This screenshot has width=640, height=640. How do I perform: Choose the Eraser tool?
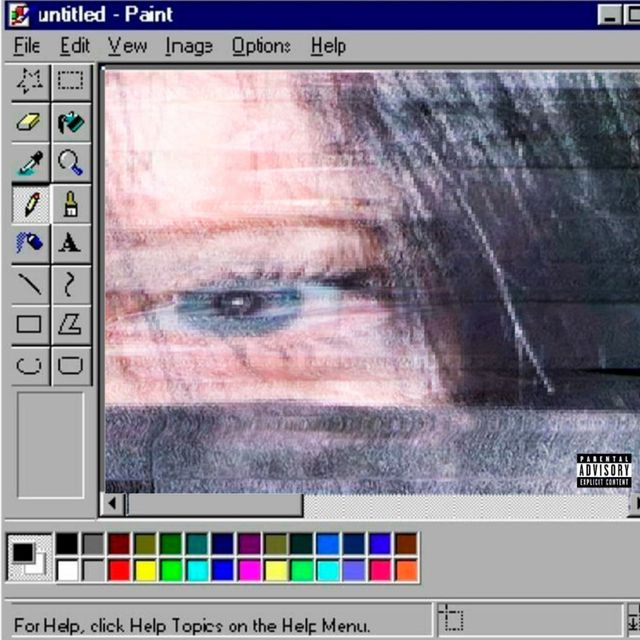click(x=30, y=123)
